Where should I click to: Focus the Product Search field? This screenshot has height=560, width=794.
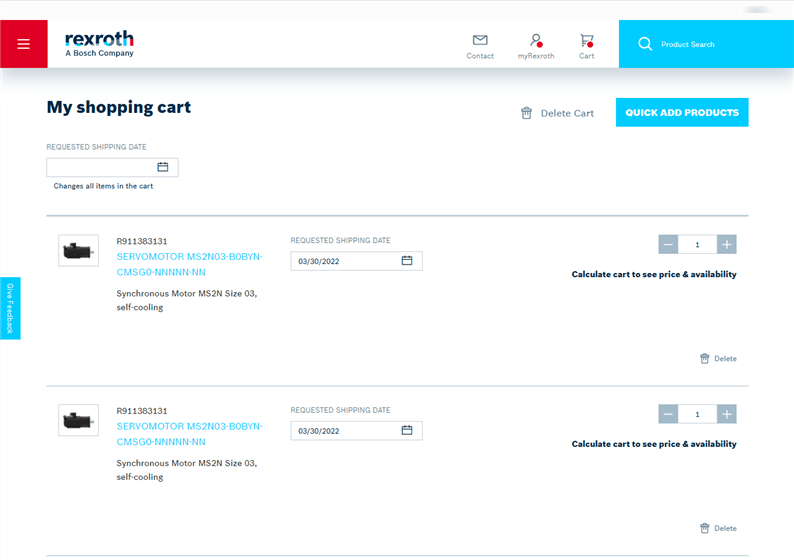[x=706, y=44]
